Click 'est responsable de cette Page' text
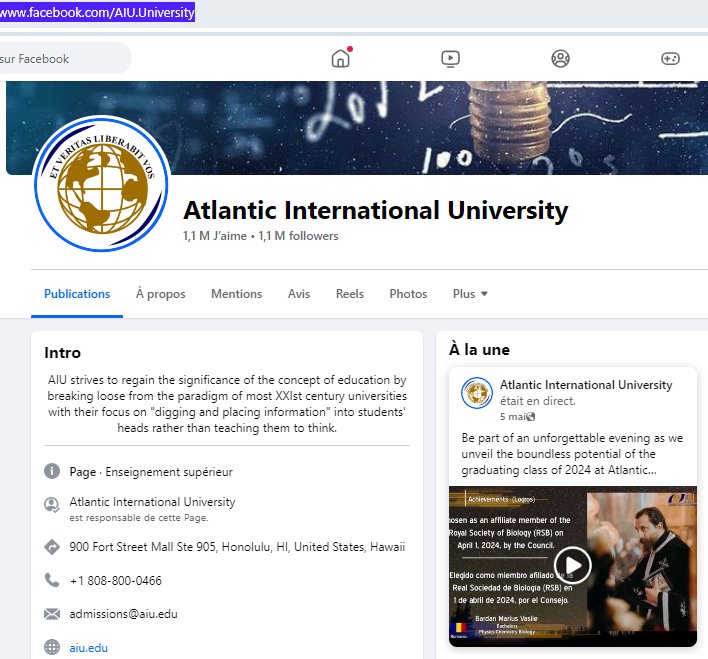The height and width of the screenshot is (659, 708). tap(139, 518)
